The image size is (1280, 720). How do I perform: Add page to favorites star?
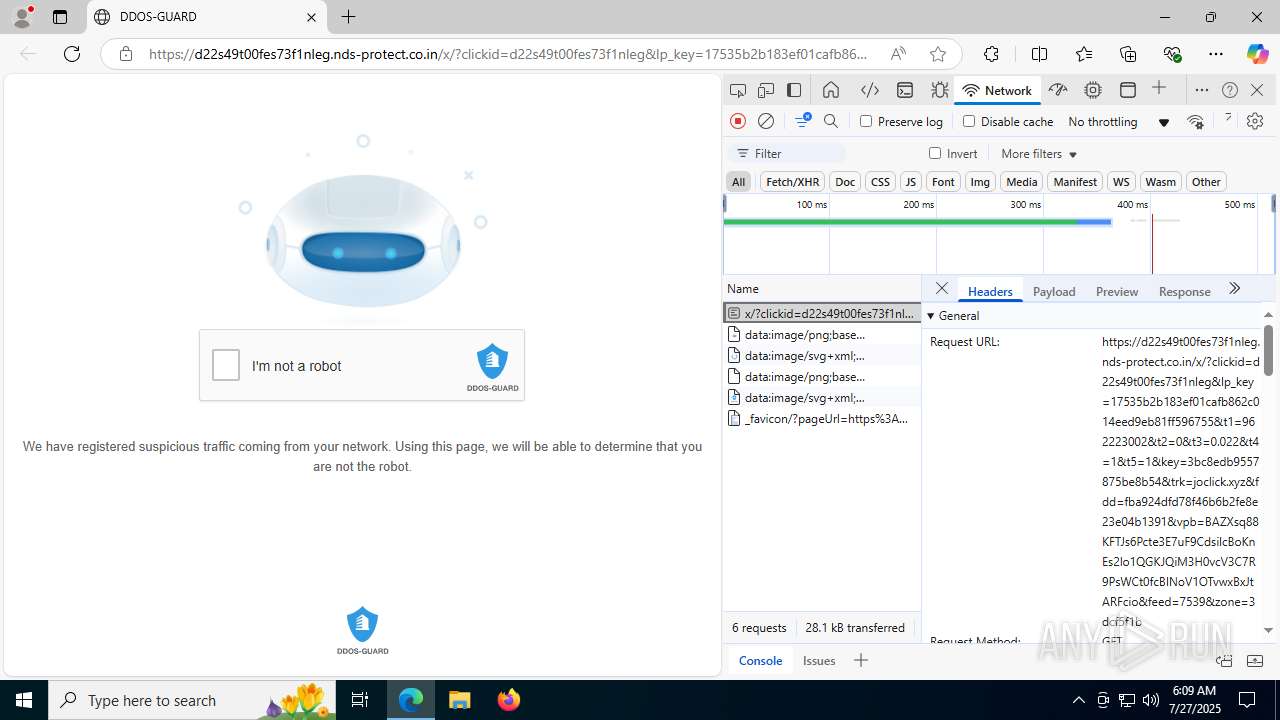(937, 54)
